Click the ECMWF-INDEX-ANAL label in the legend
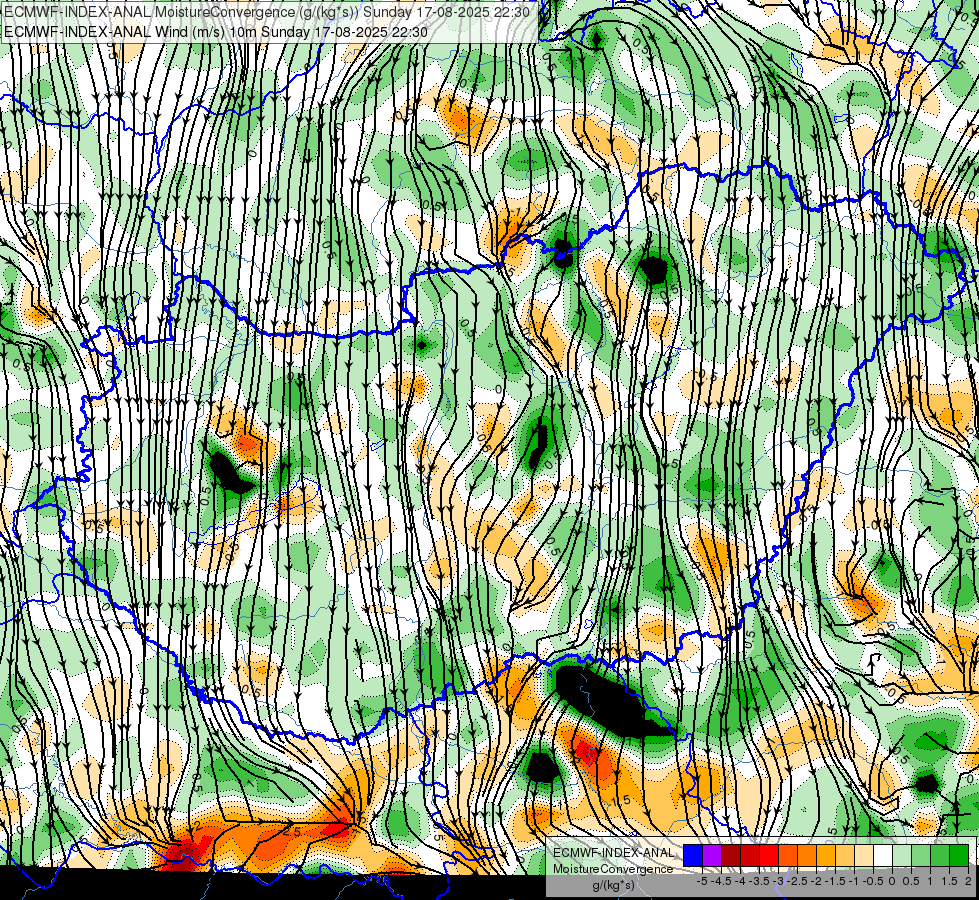Image resolution: width=979 pixels, height=900 pixels. [x=614, y=853]
